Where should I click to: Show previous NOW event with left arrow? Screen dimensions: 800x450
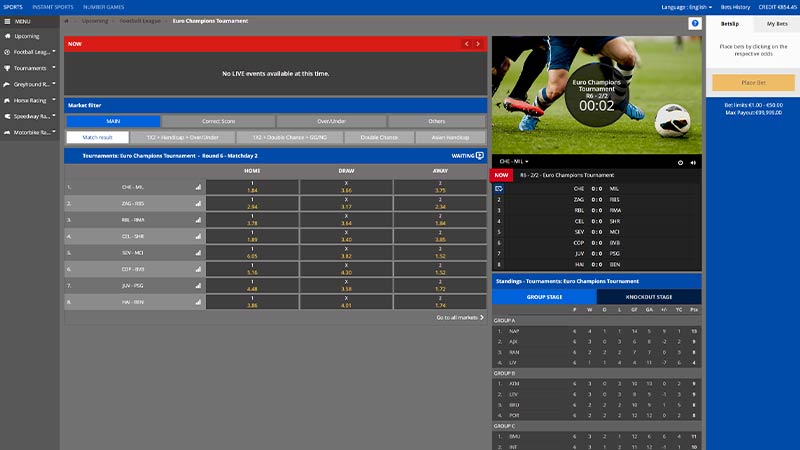pyautogui.click(x=466, y=44)
